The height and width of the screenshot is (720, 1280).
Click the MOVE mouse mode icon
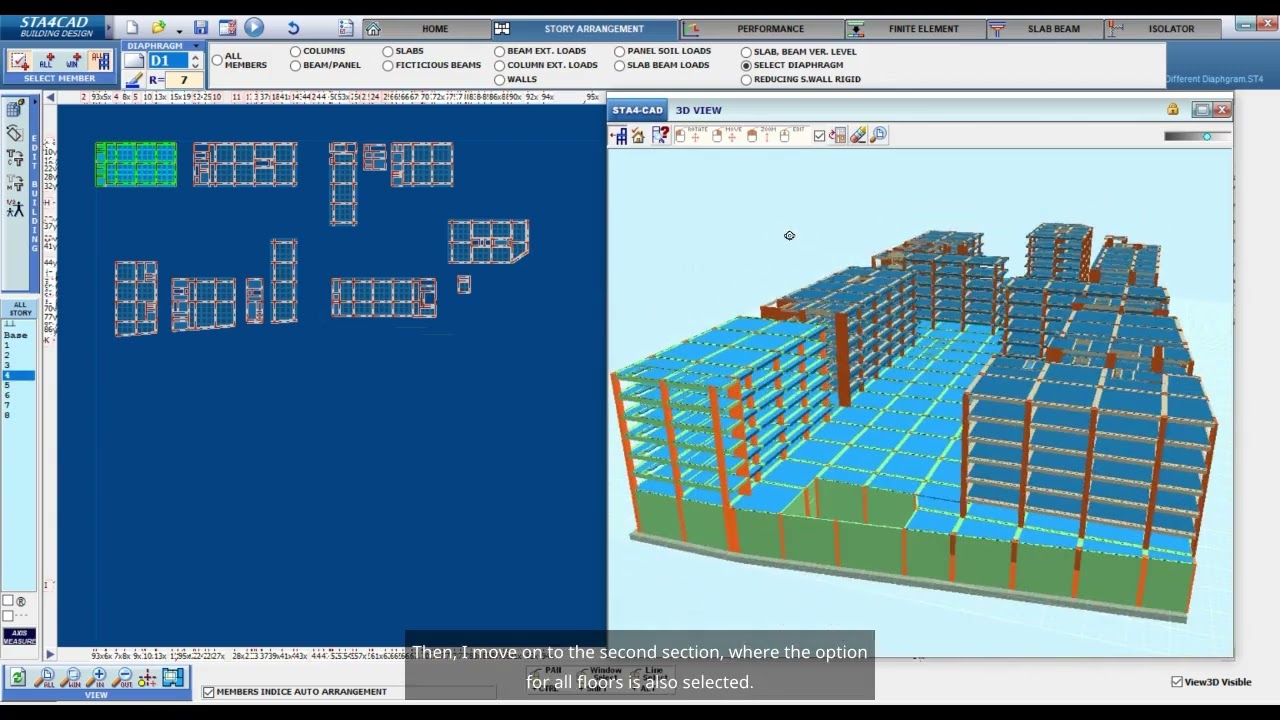pos(717,135)
